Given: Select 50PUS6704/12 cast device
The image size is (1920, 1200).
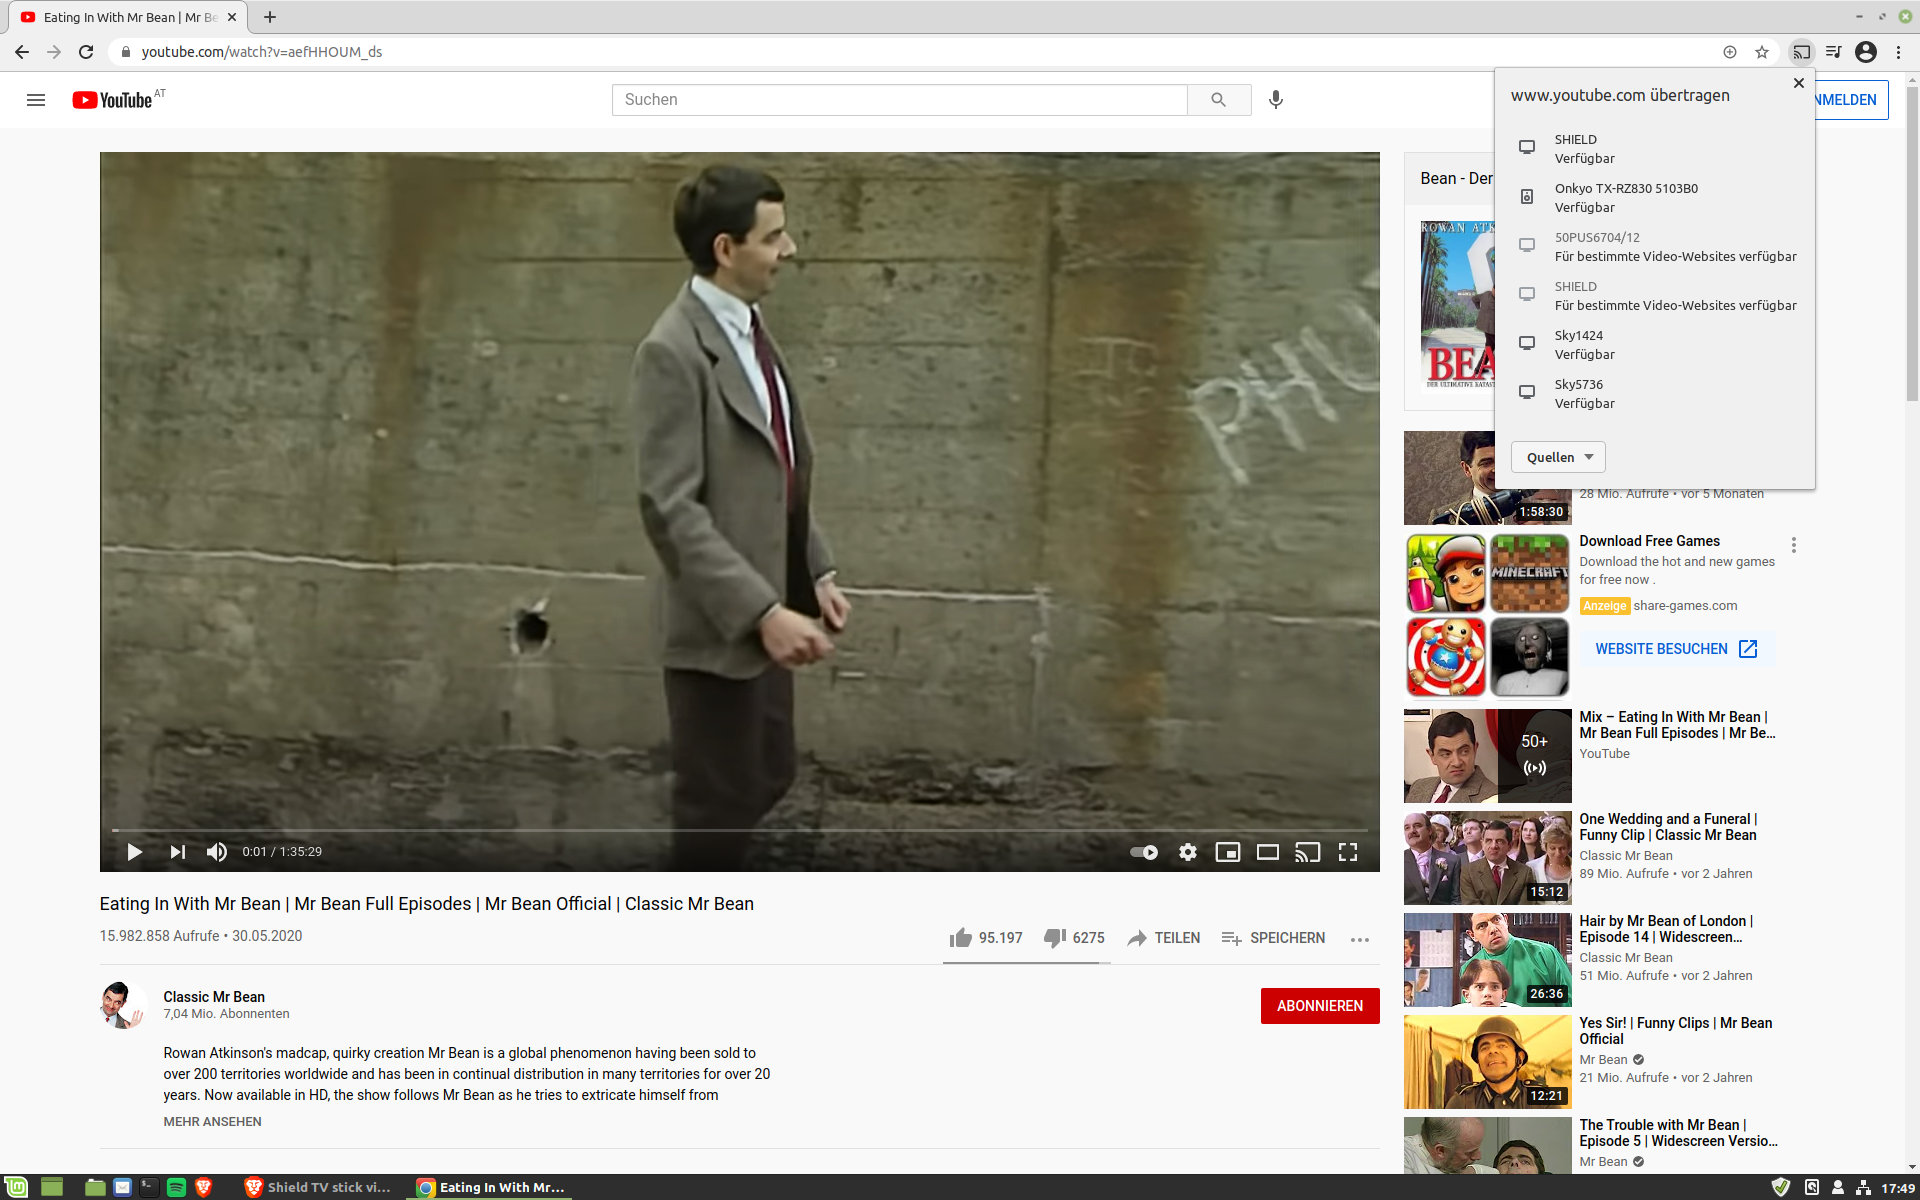Looking at the screenshot, I should (1655, 247).
